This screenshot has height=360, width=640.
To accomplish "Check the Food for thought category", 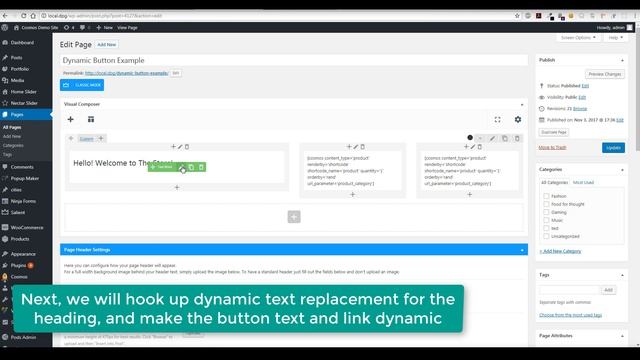I will [546, 204].
